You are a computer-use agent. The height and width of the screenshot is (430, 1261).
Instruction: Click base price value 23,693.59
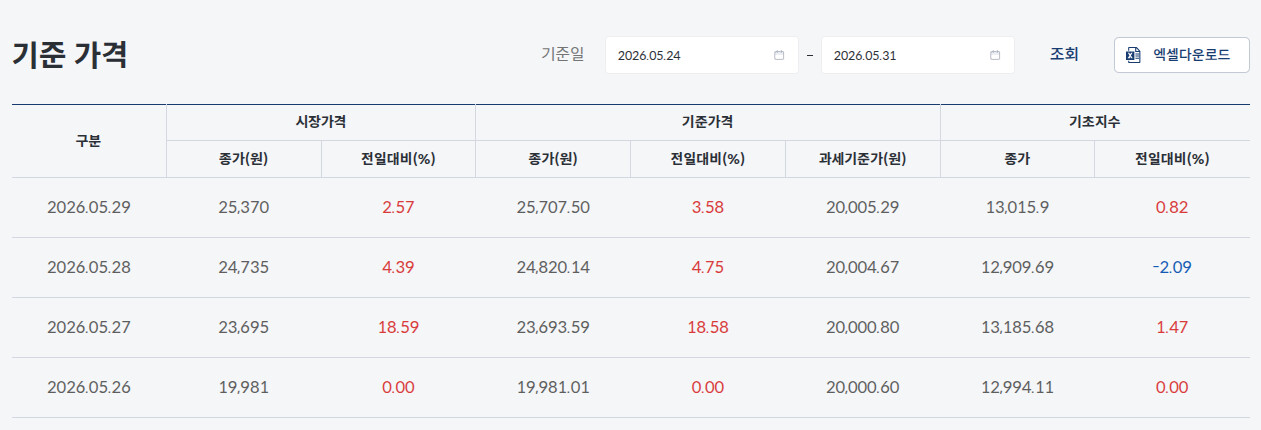553,328
